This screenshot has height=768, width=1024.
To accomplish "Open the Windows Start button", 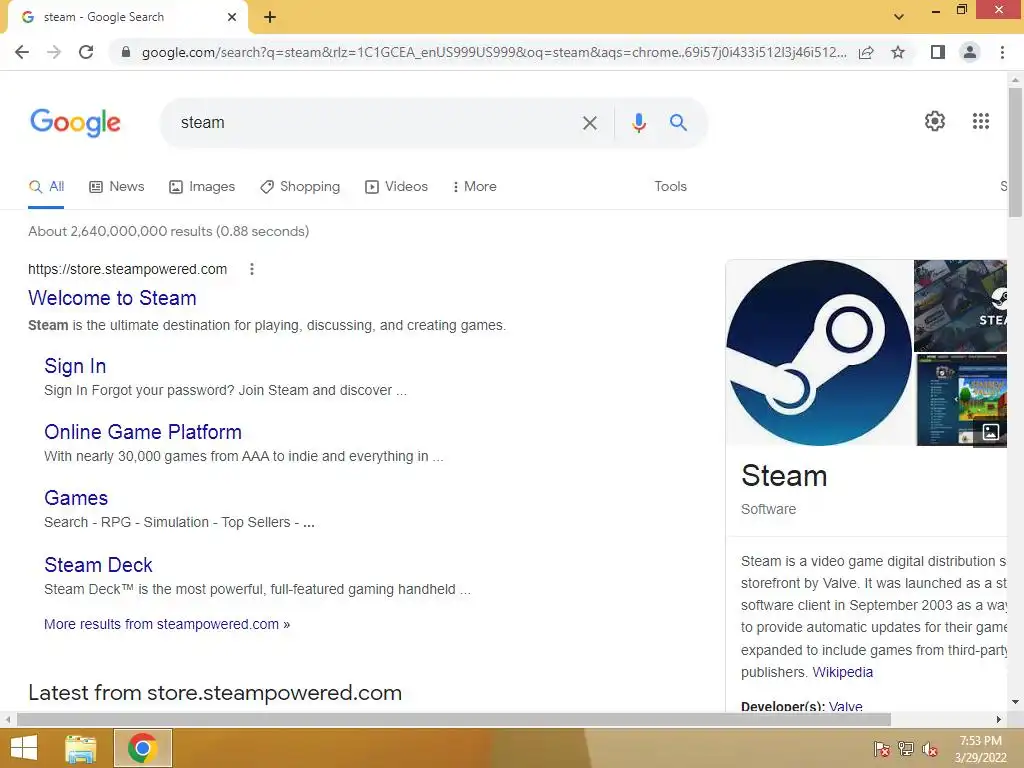I will click(x=24, y=748).
